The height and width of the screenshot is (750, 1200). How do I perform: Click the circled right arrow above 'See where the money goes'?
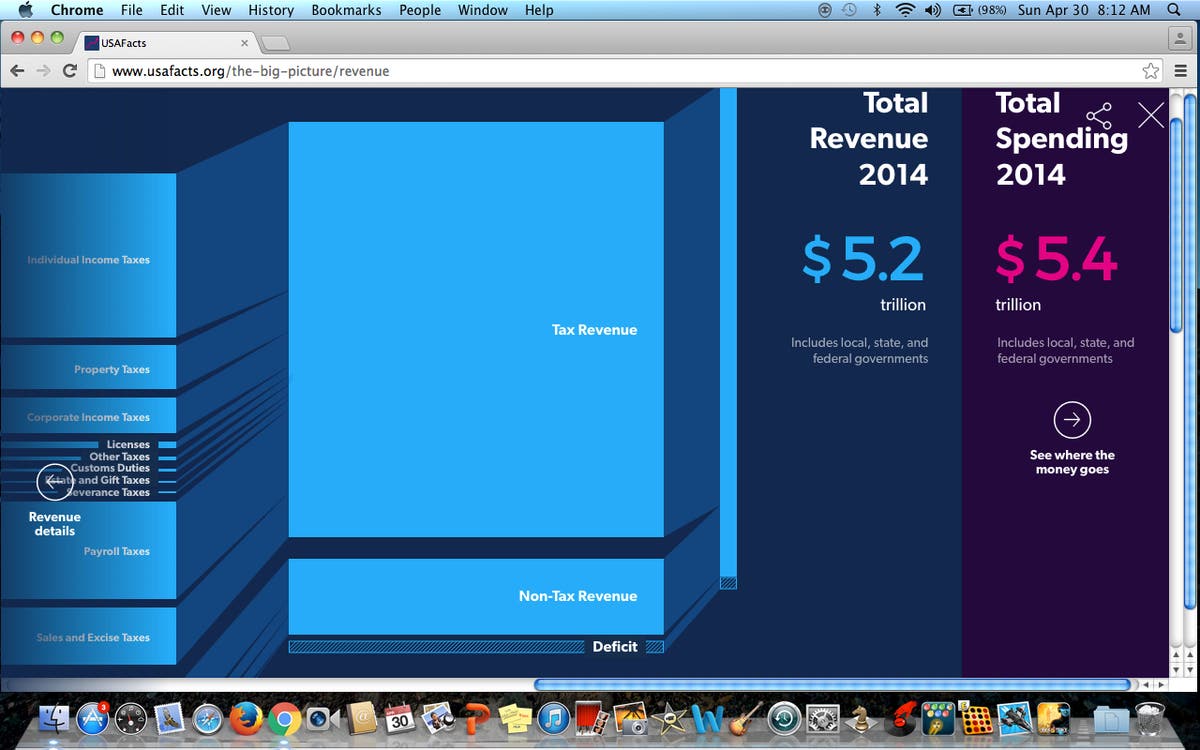coord(1072,420)
